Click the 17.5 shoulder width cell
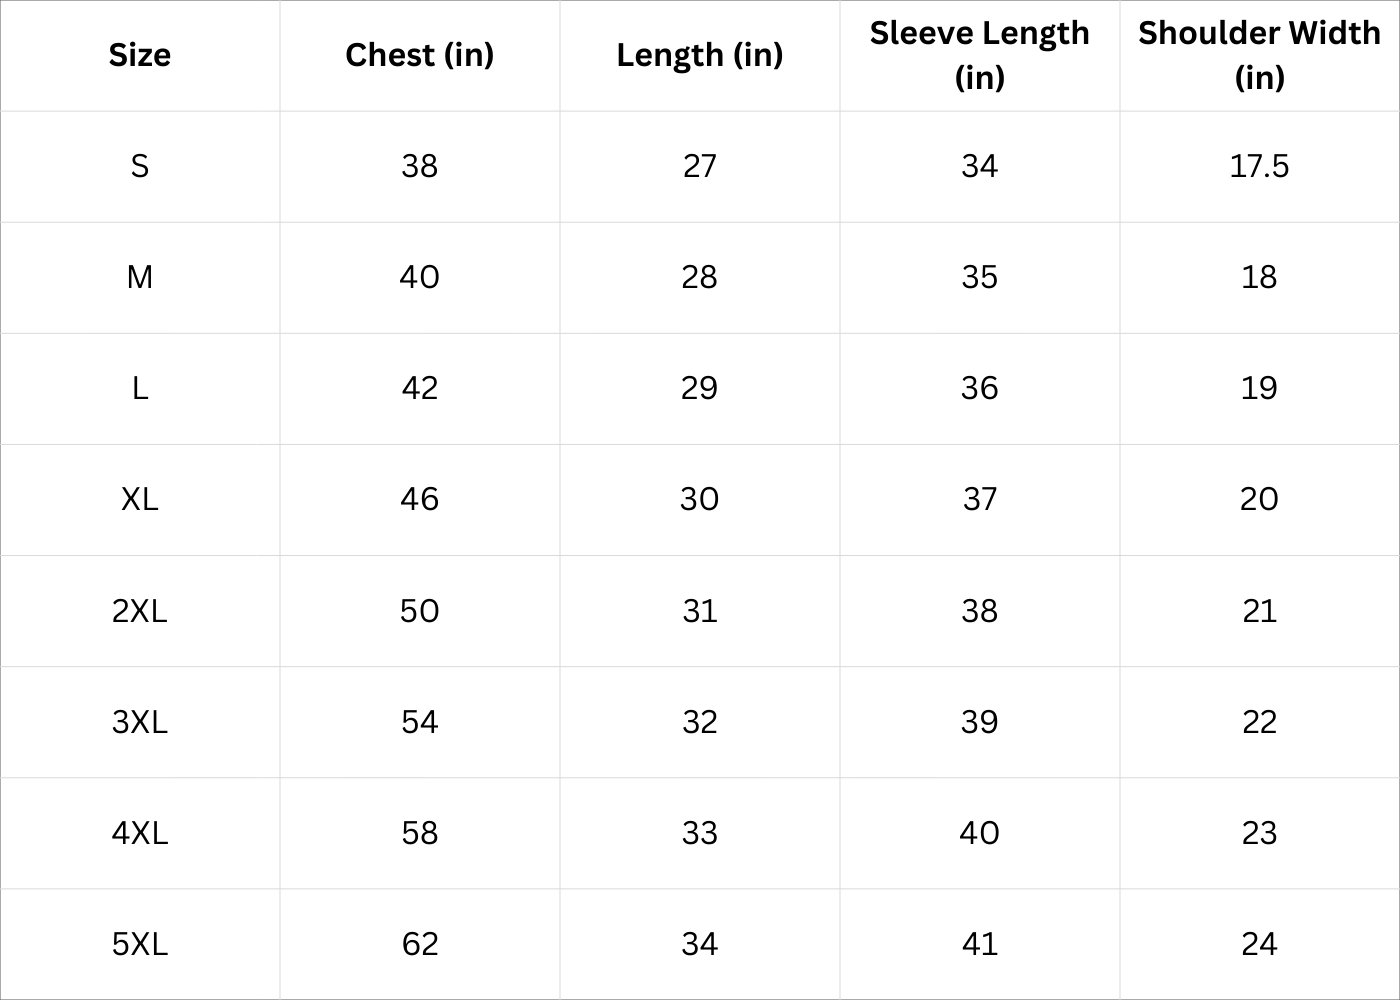This screenshot has height=1000, width=1400. coord(1259,166)
